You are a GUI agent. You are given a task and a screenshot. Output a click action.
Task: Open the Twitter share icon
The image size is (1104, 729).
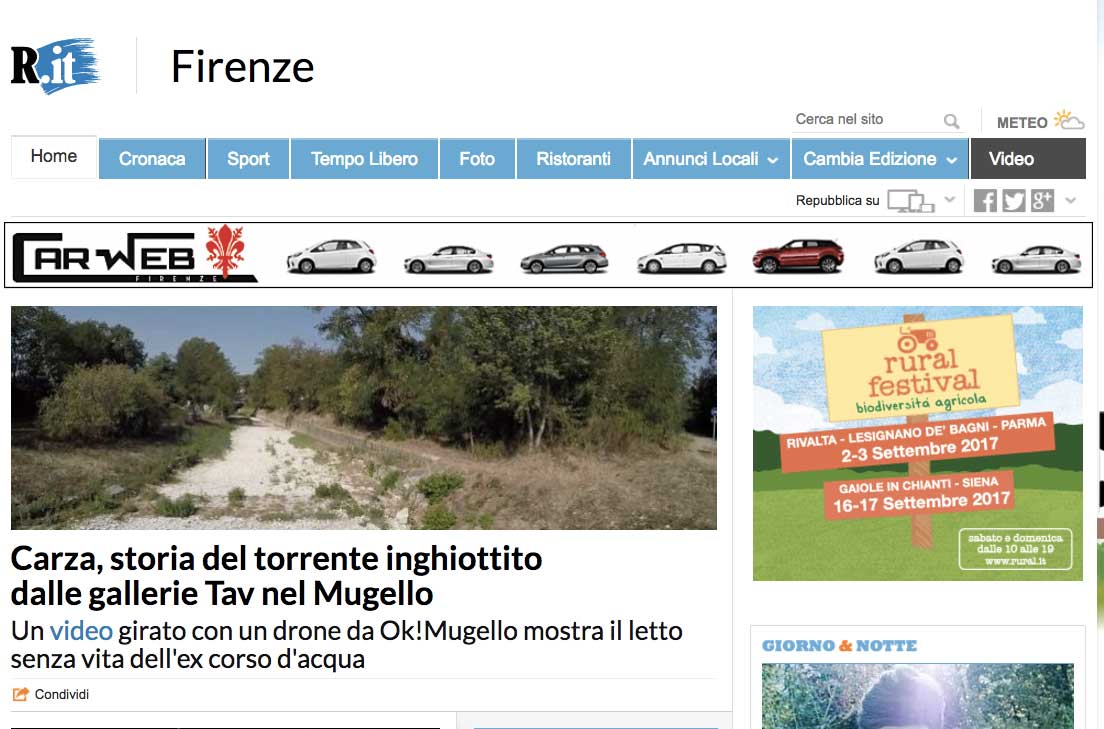(x=1013, y=200)
